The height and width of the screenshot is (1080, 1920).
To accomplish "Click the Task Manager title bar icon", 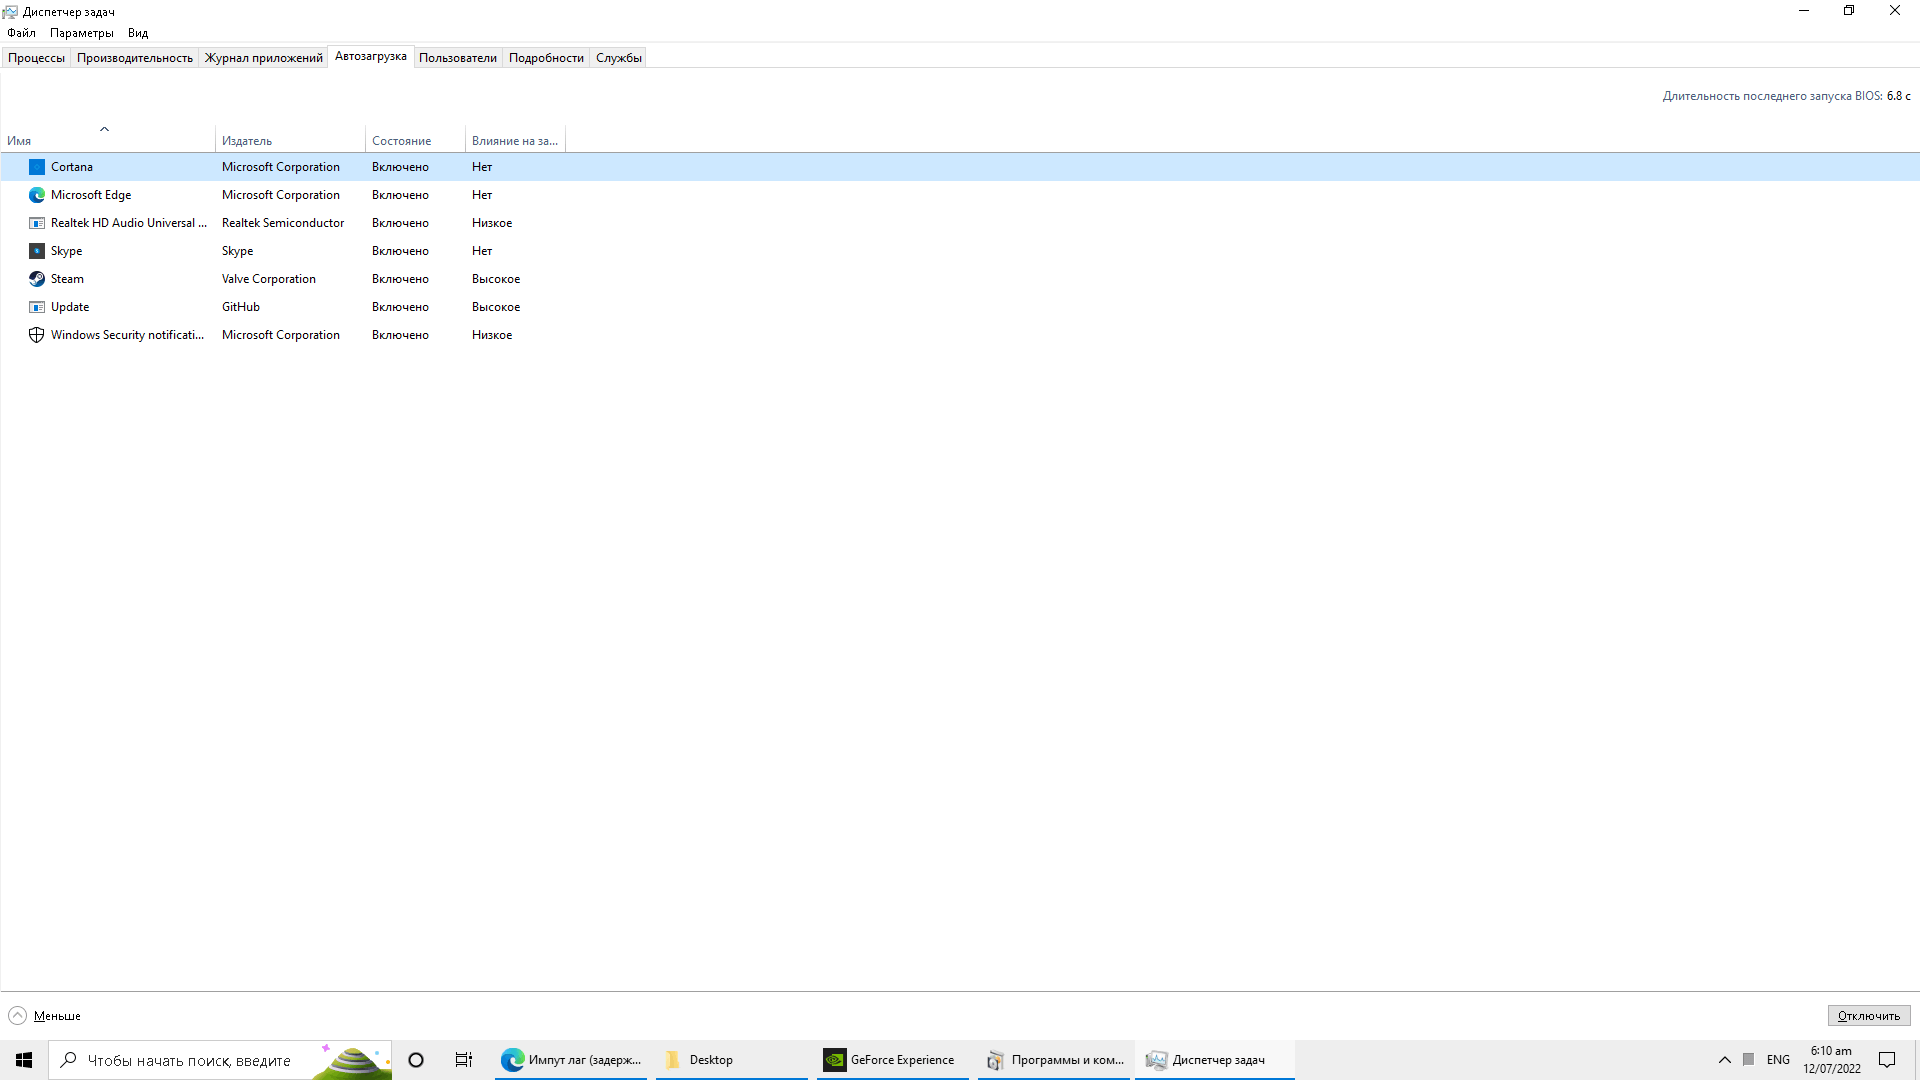I will [x=10, y=12].
